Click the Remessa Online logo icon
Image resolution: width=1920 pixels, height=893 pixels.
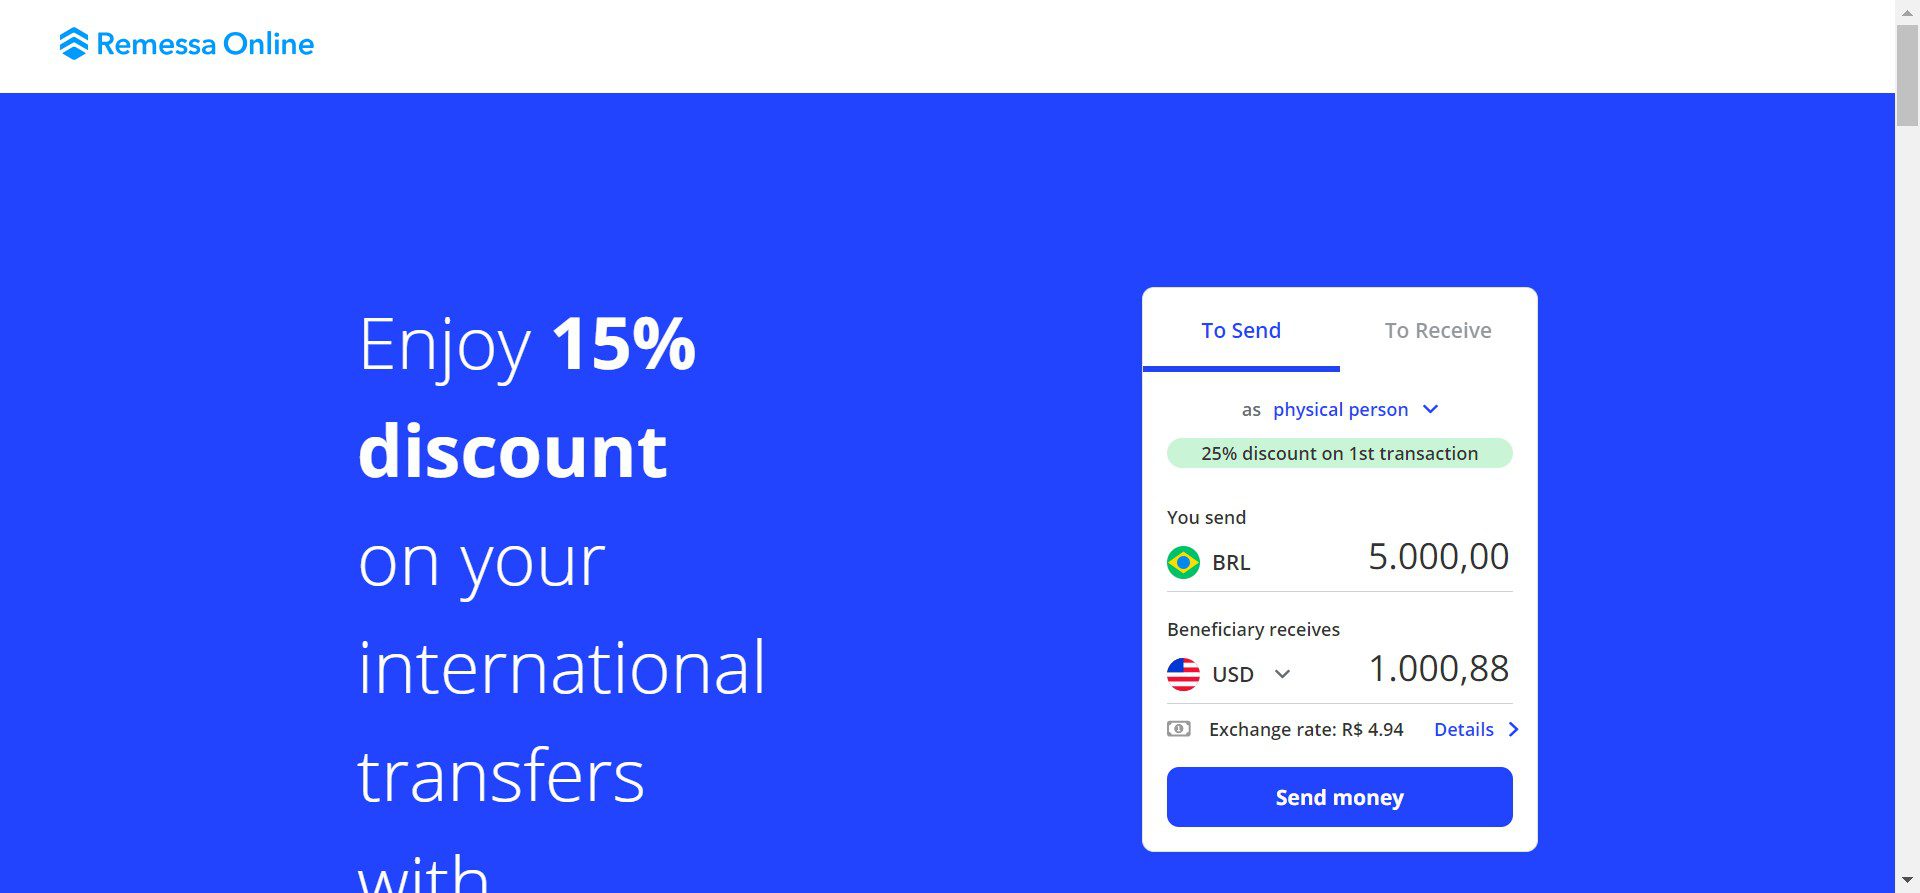[74, 44]
